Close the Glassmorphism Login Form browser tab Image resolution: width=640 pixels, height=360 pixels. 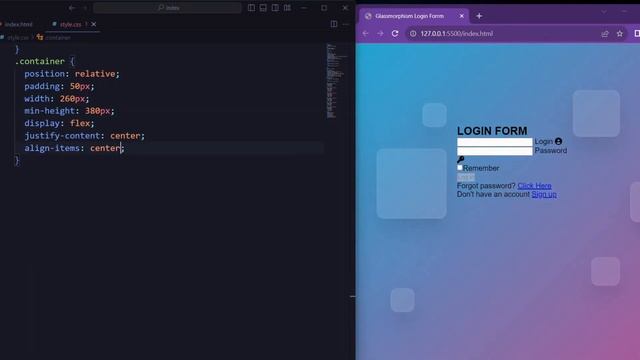point(462,16)
